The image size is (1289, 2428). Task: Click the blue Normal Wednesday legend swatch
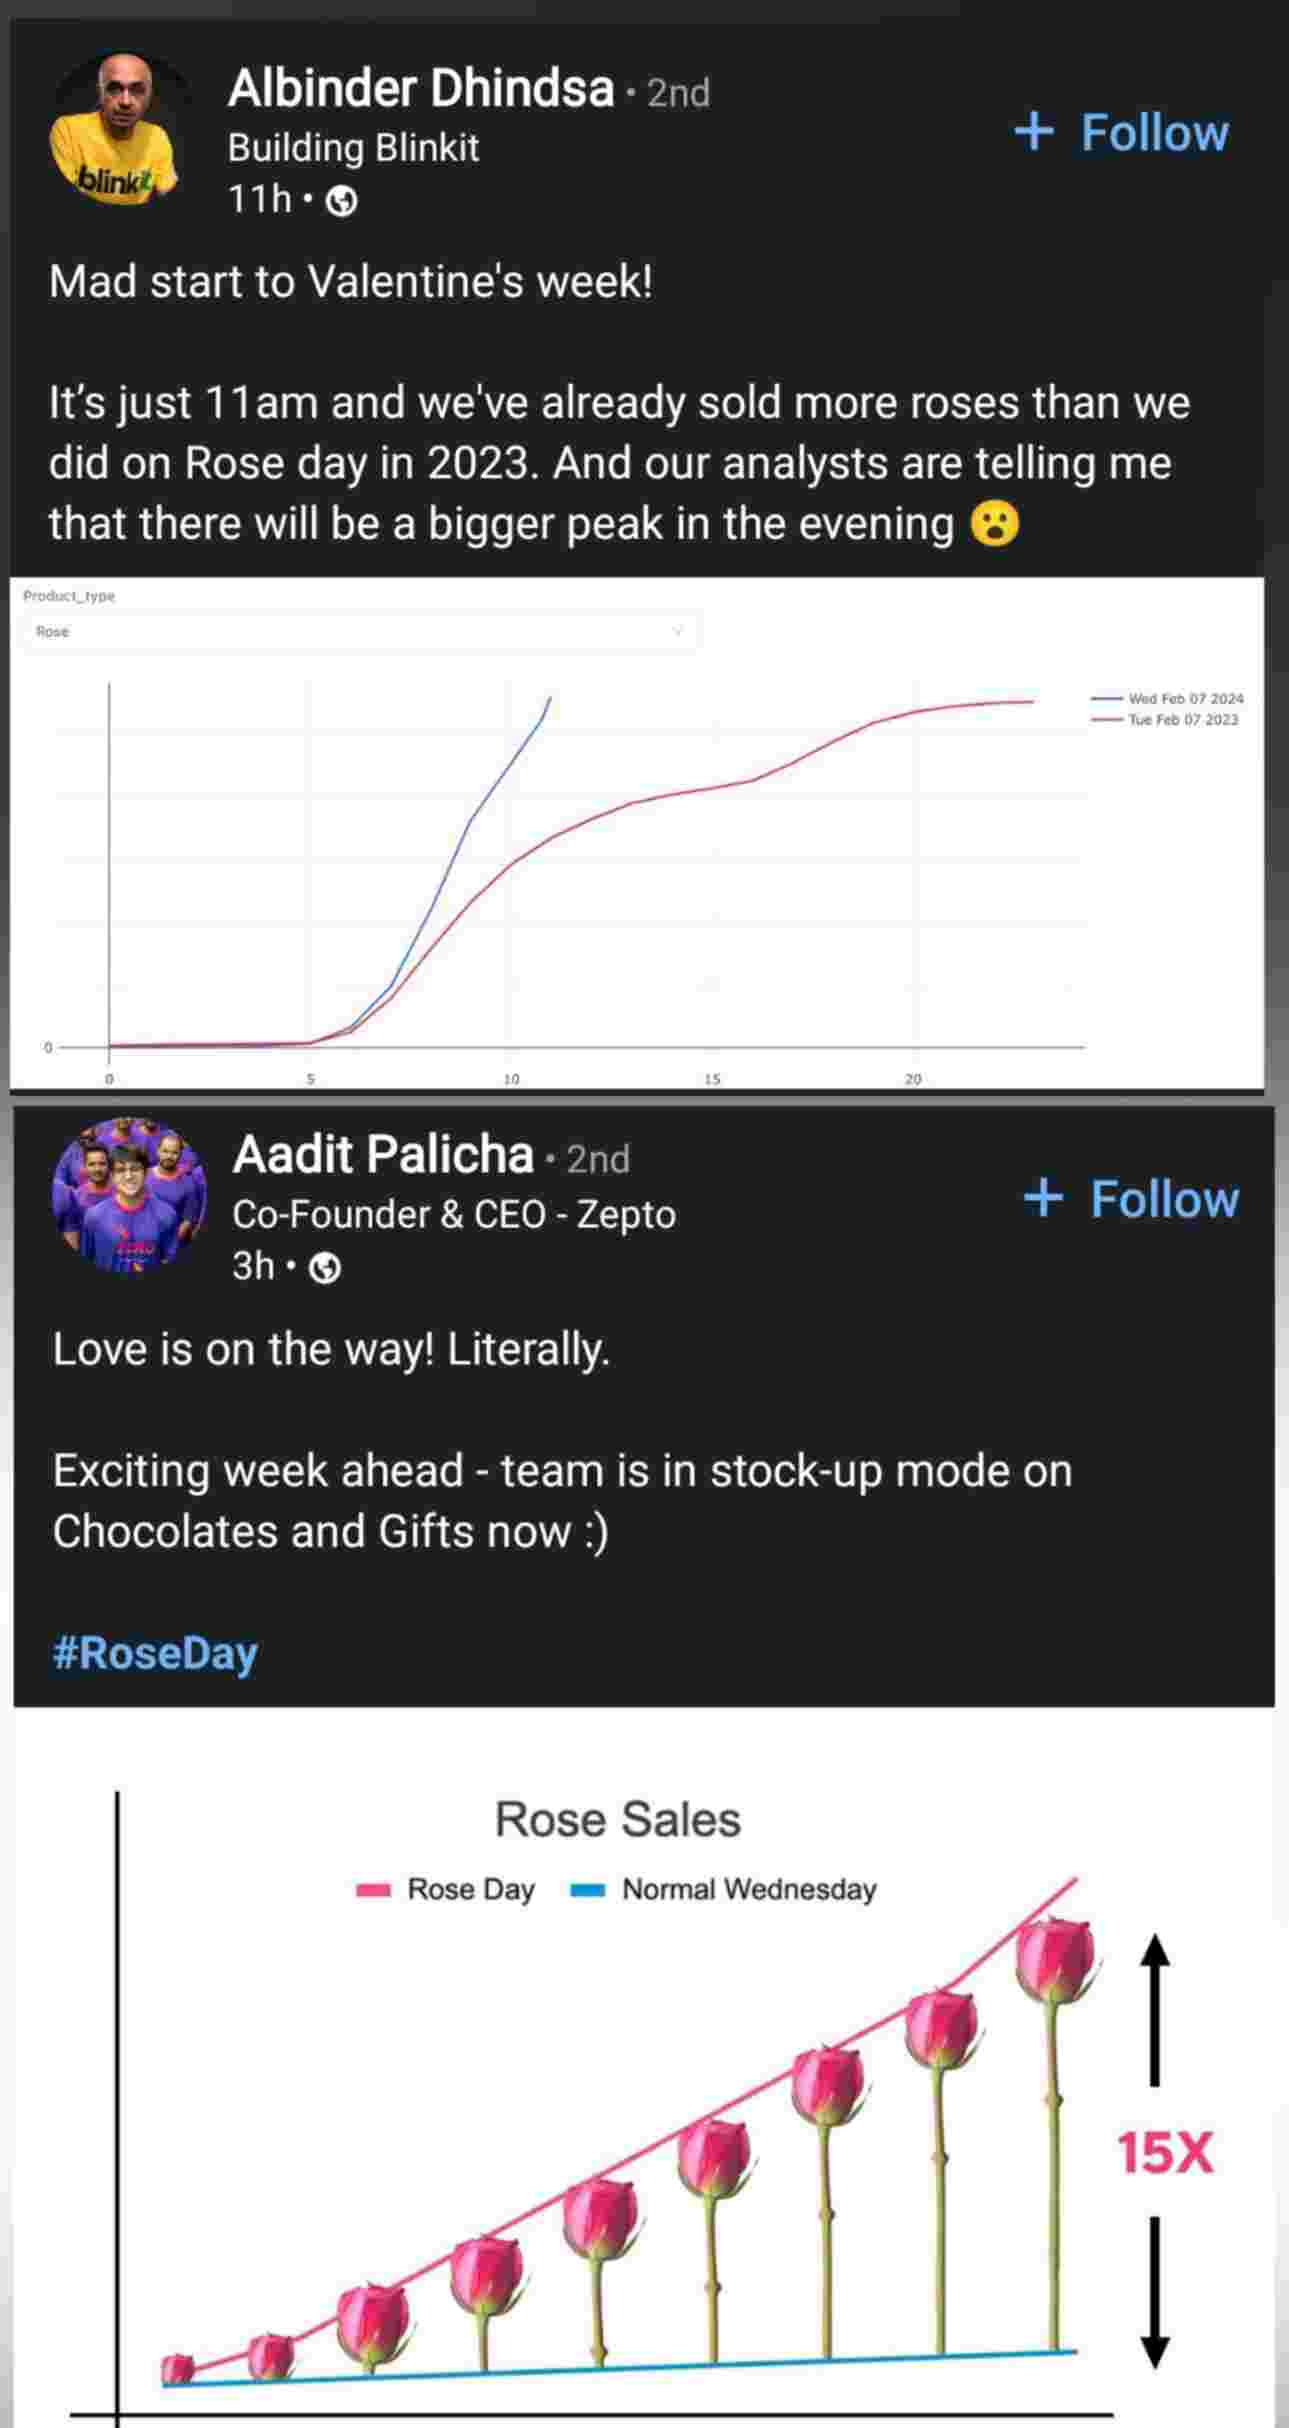[588, 1890]
